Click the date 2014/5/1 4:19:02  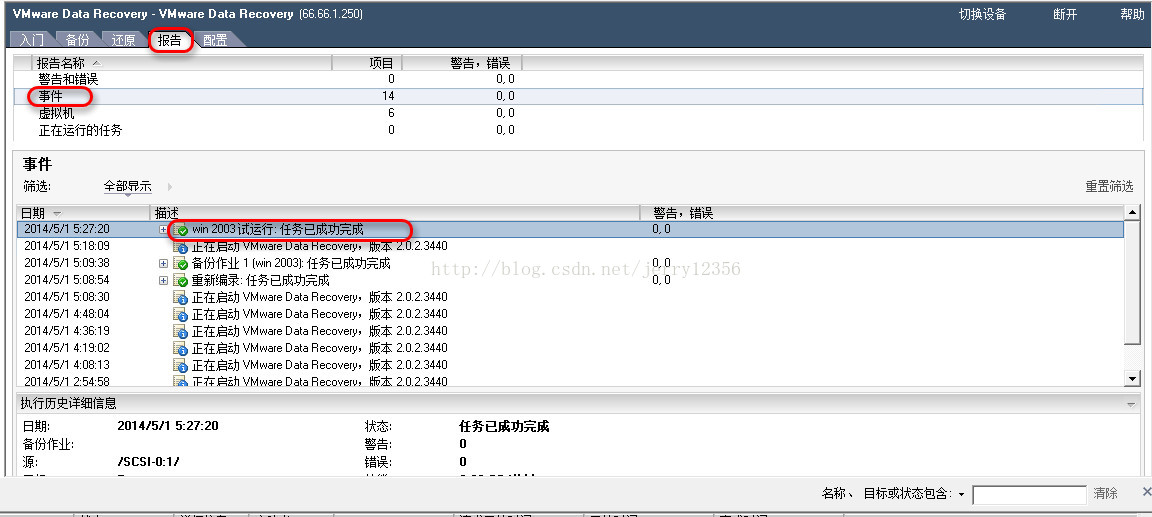click(67, 347)
